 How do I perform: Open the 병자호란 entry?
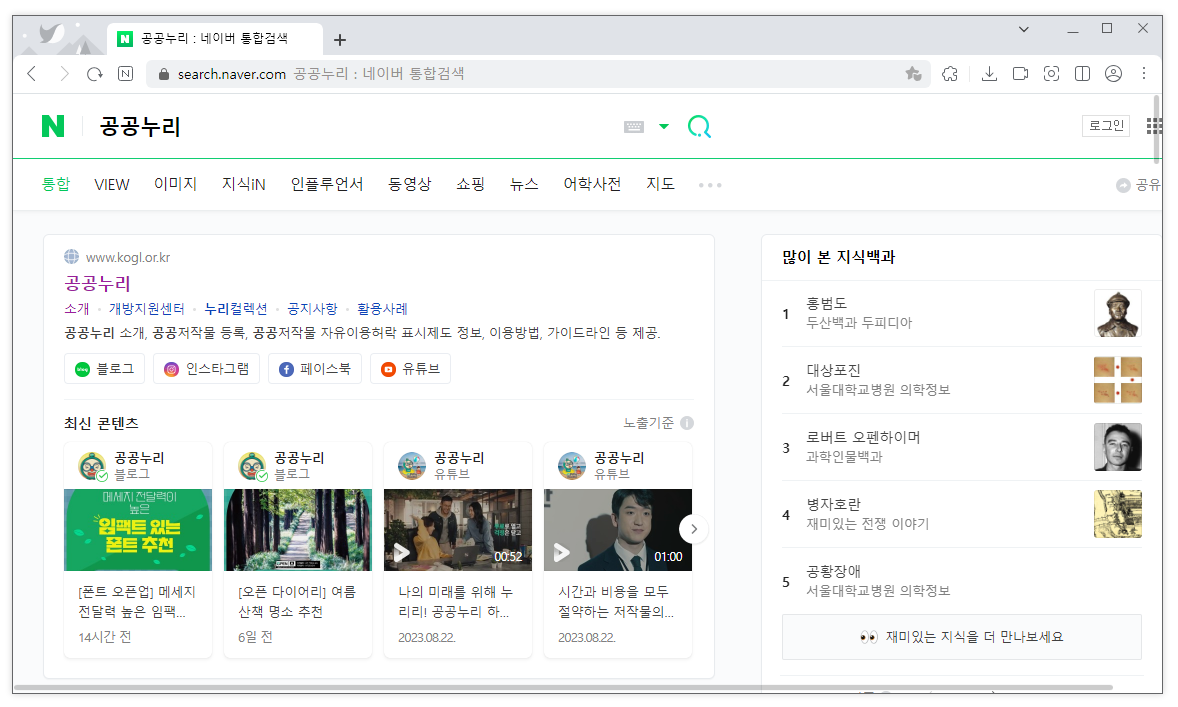pyautogui.click(x=833, y=504)
